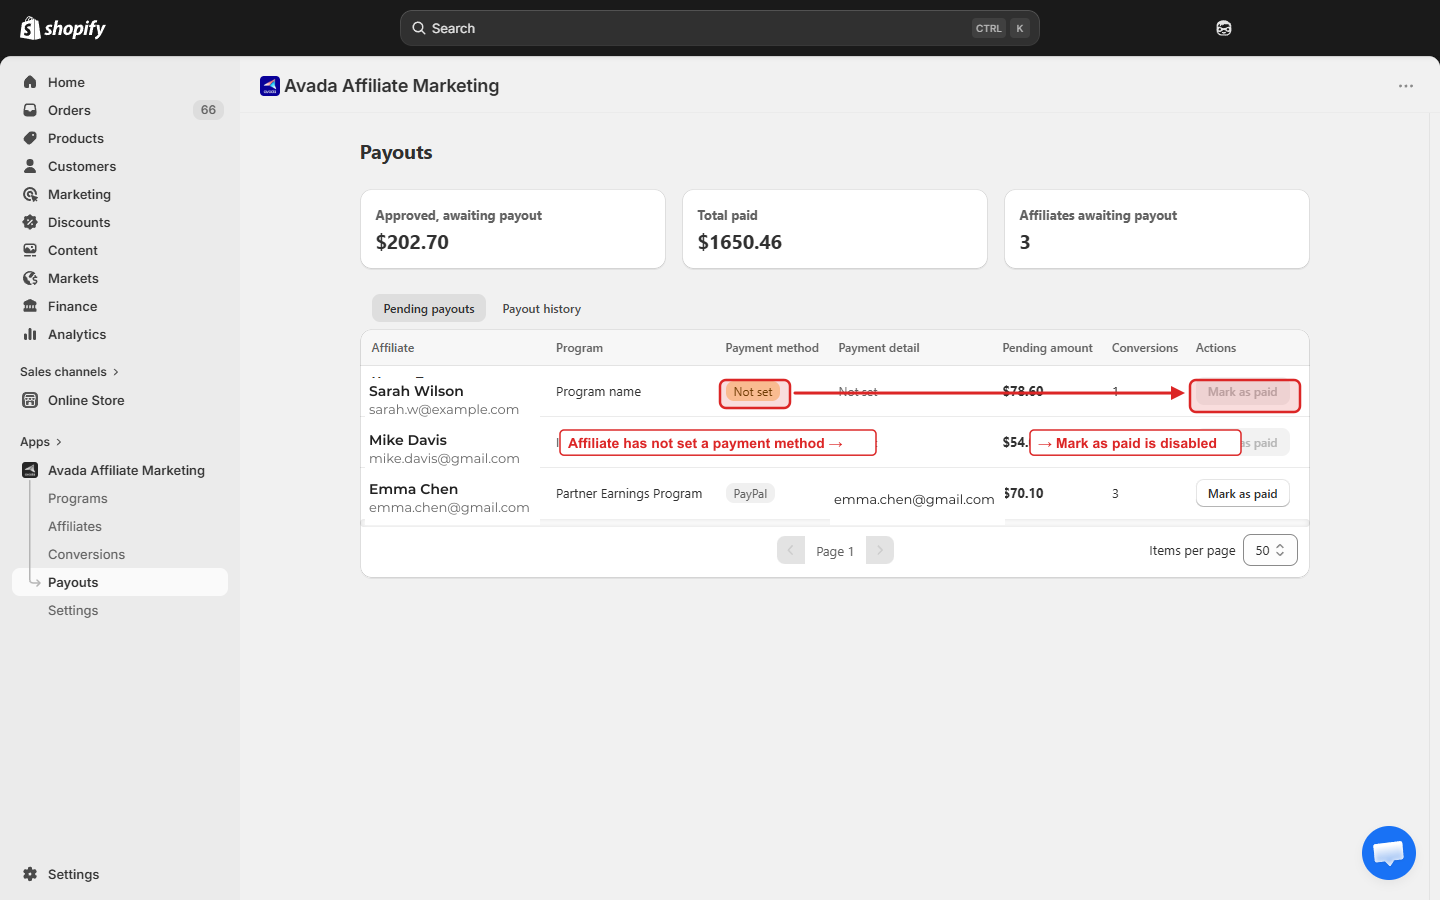Click affiliate name Mike Davis

click(408, 440)
